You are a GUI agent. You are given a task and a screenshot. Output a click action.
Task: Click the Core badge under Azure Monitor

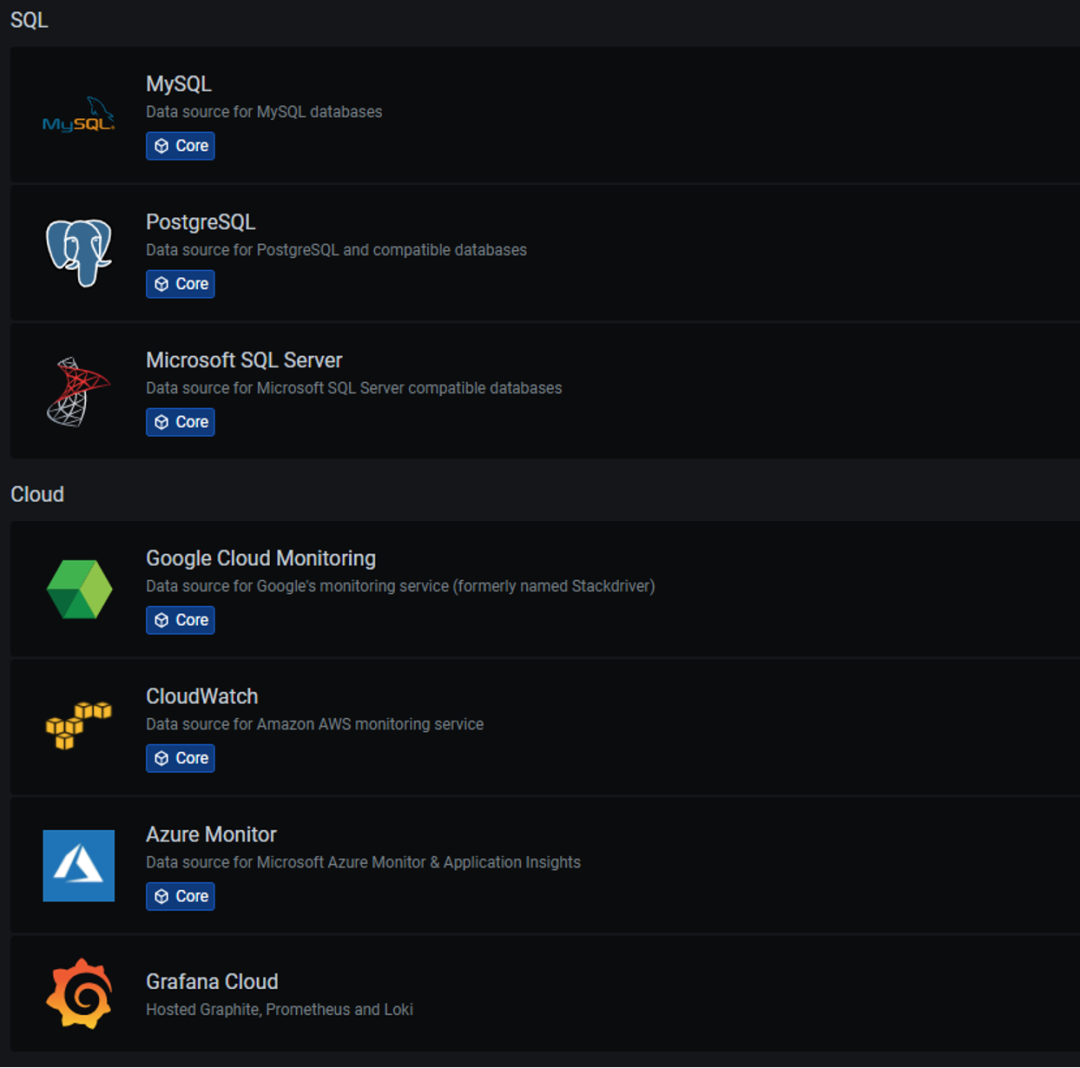point(180,897)
